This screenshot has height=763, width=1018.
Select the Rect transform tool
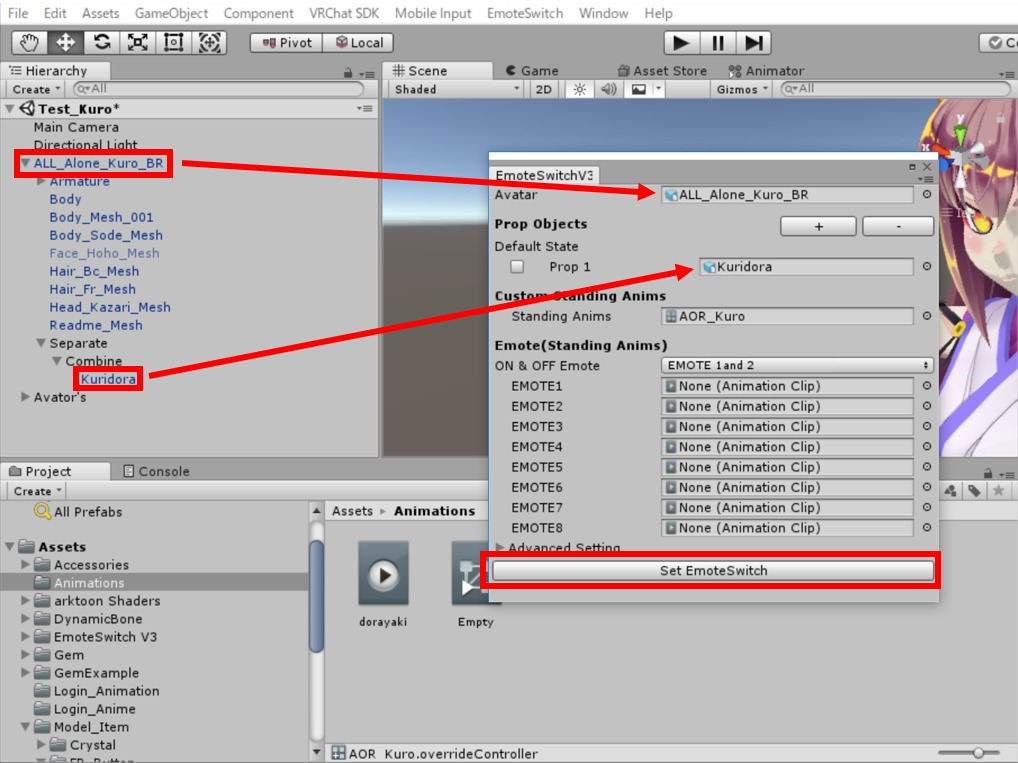click(173, 43)
